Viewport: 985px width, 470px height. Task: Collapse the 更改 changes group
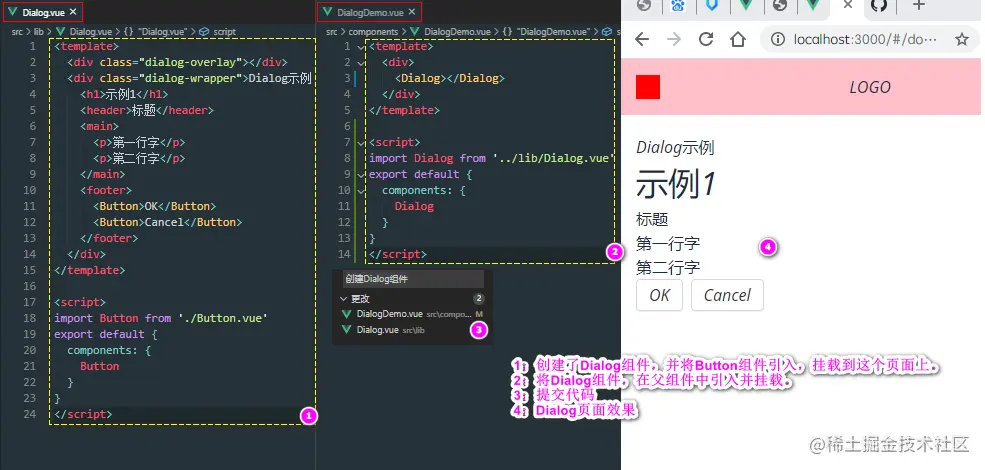click(x=344, y=298)
